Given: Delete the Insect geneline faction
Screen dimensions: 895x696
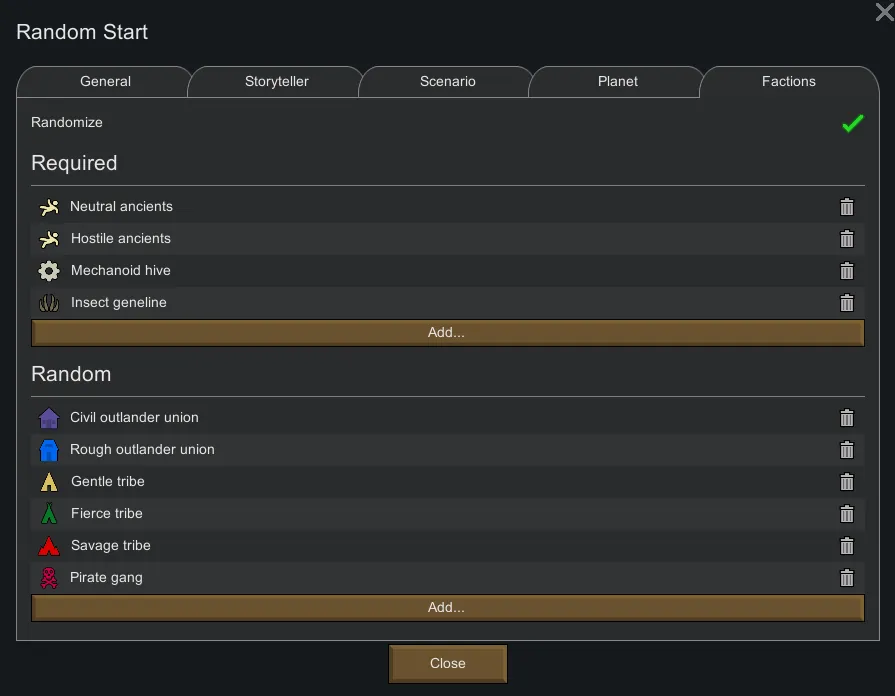Looking at the screenshot, I should pos(847,303).
